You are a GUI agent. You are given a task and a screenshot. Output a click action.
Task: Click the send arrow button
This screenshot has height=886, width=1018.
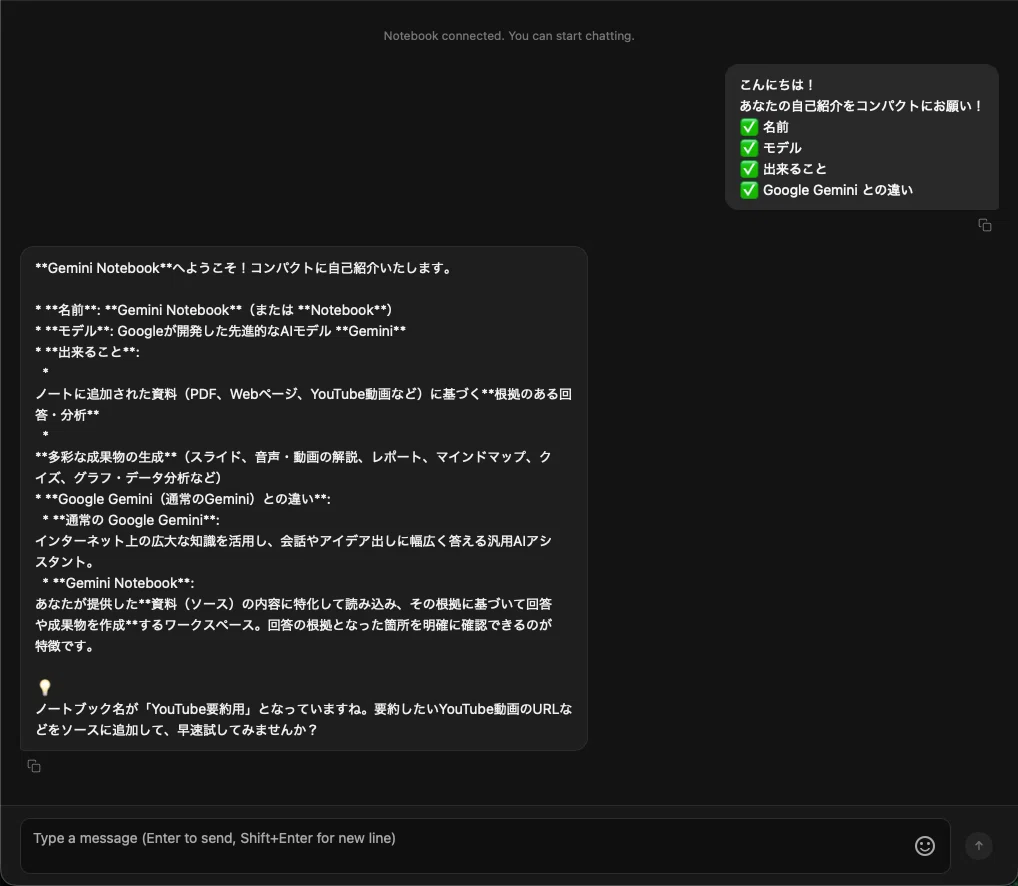pos(978,846)
